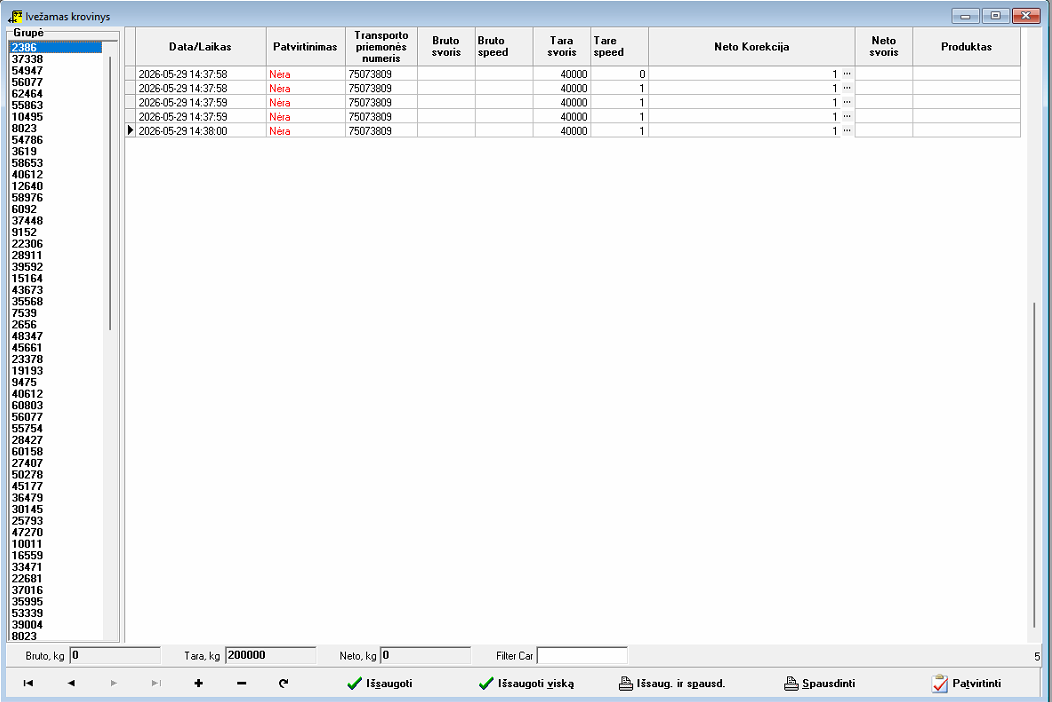Screen dimensions: 1052x702
Task: Select group 58976 in Grupė list
Action: coord(56,198)
